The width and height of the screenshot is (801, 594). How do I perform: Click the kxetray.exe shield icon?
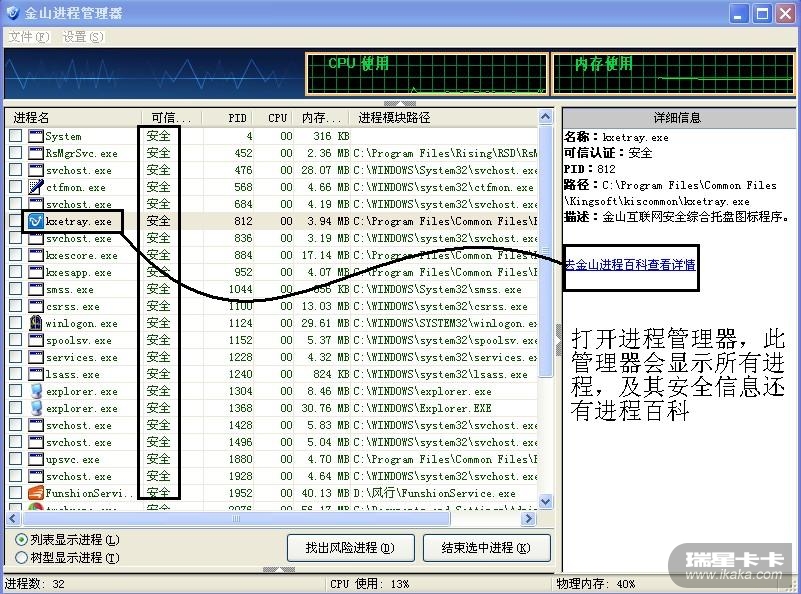coord(36,221)
